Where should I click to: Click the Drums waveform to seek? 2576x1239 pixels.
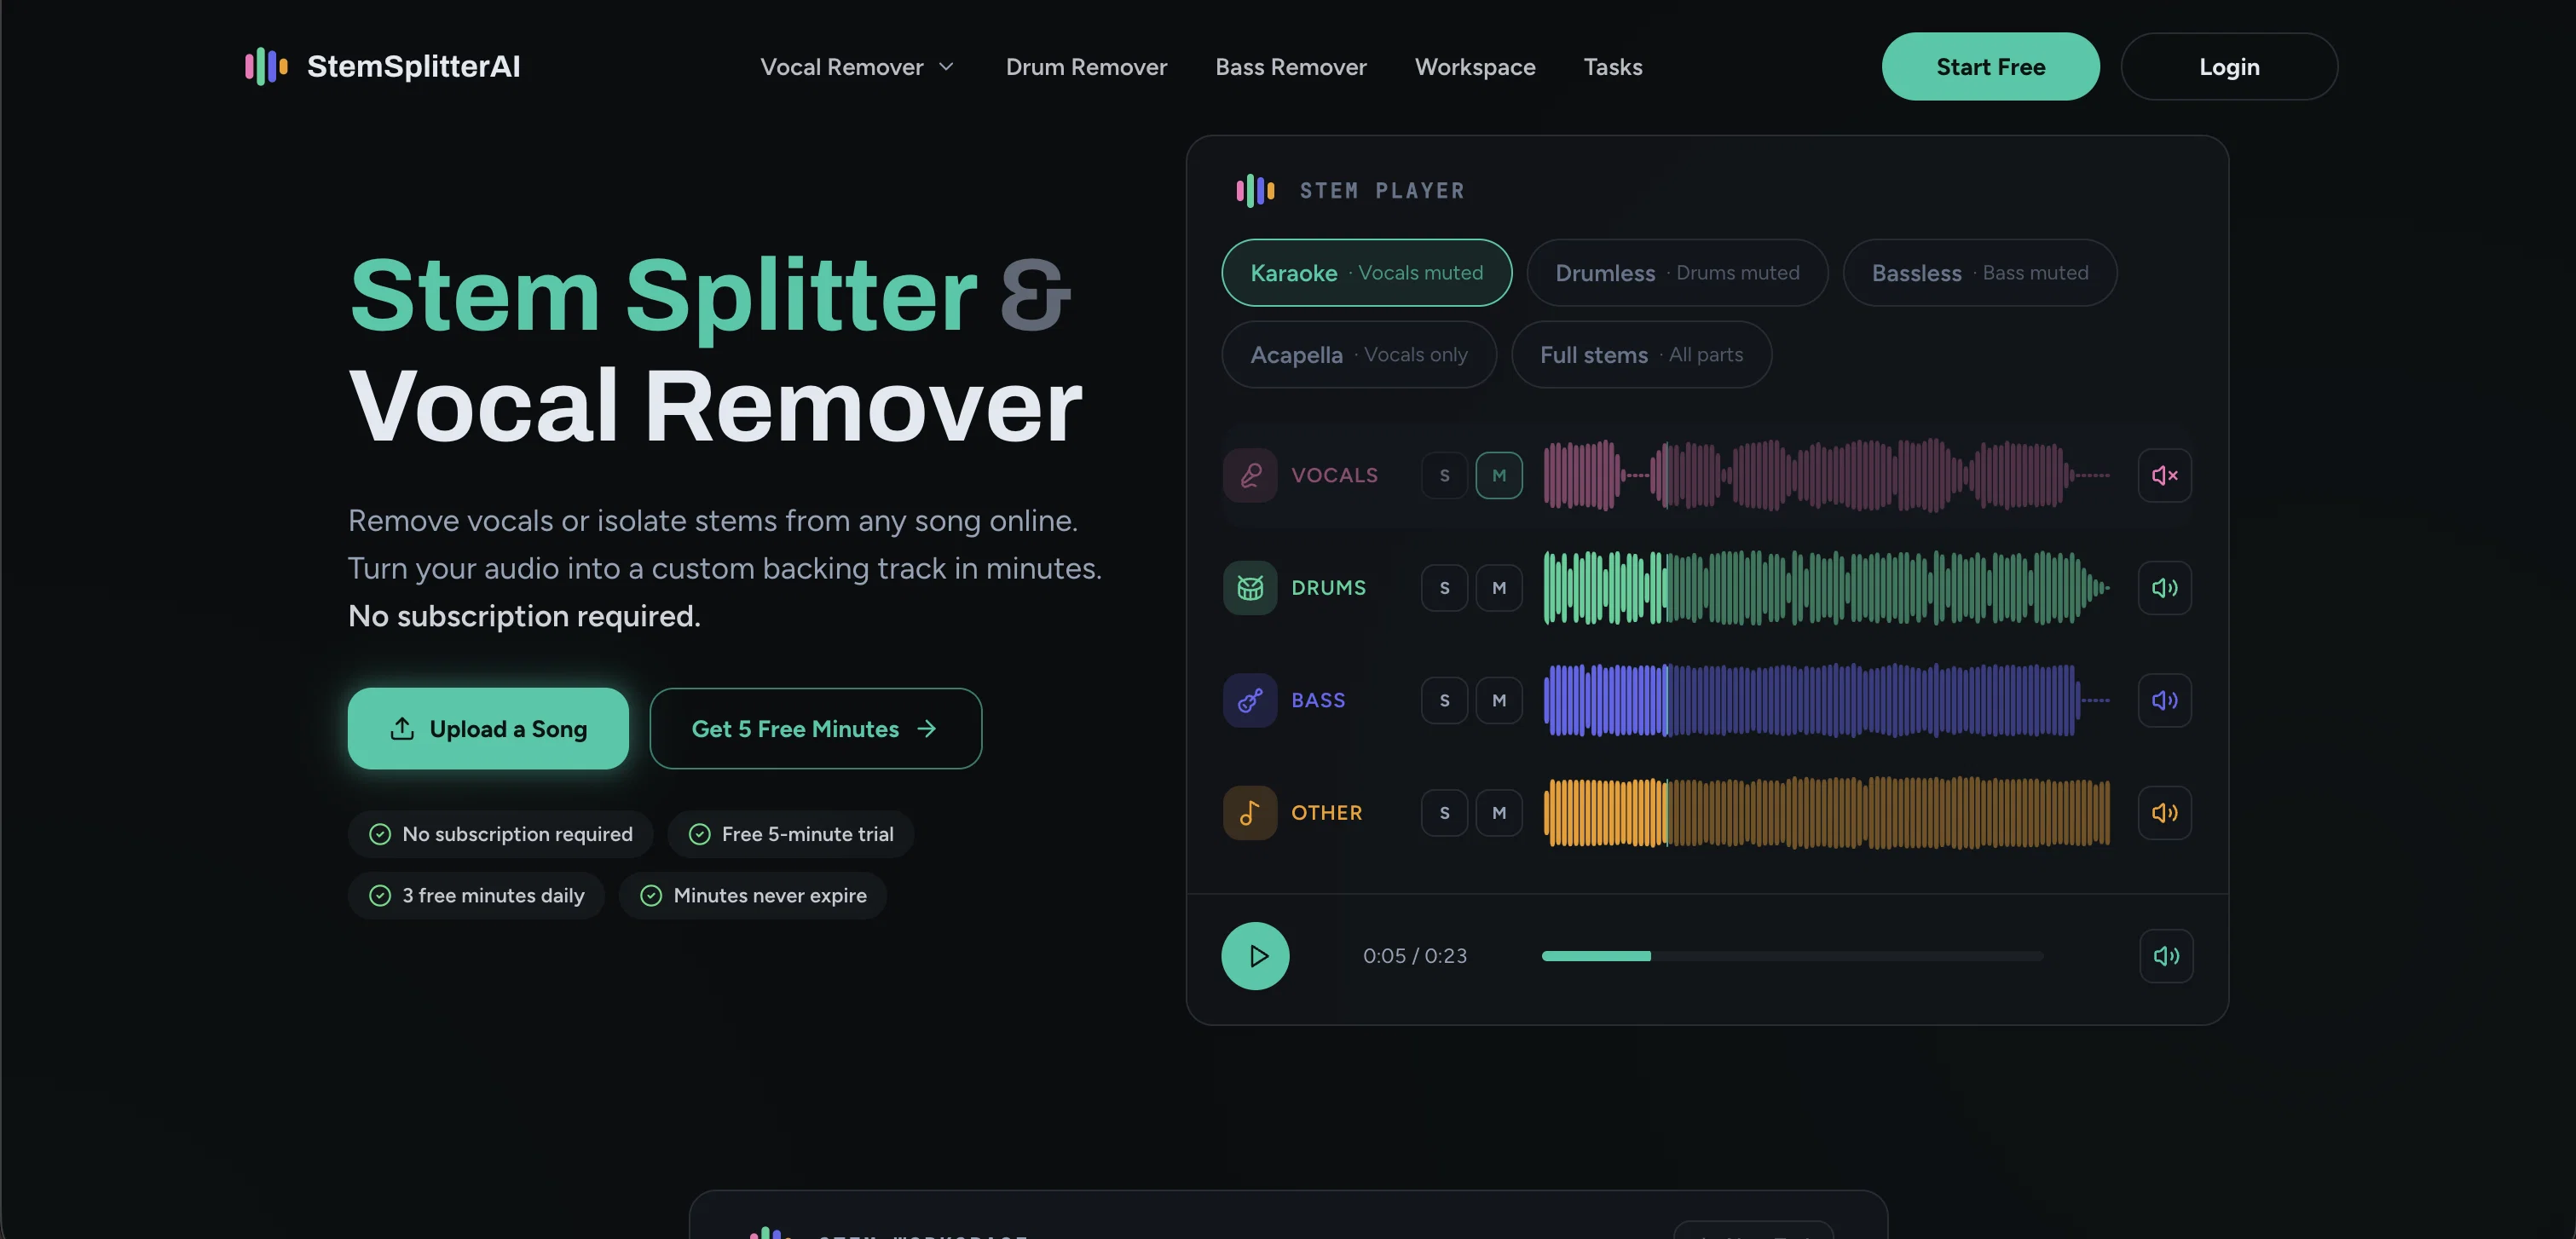coord(1826,588)
